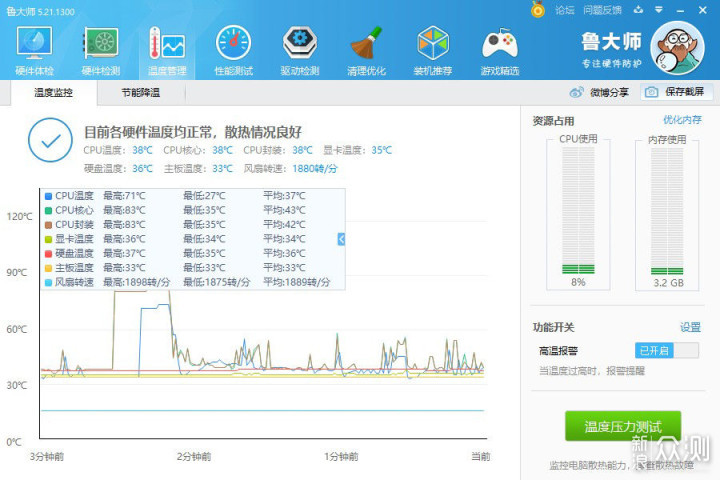Open the 硬件检测 hardware detection icon

coord(101,51)
